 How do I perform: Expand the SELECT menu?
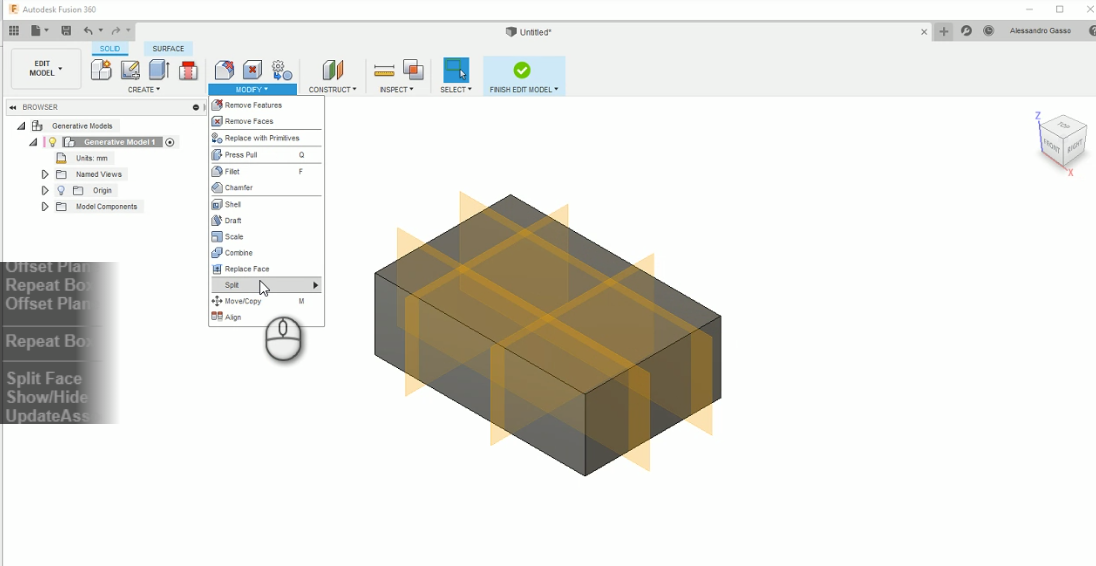tap(456, 89)
